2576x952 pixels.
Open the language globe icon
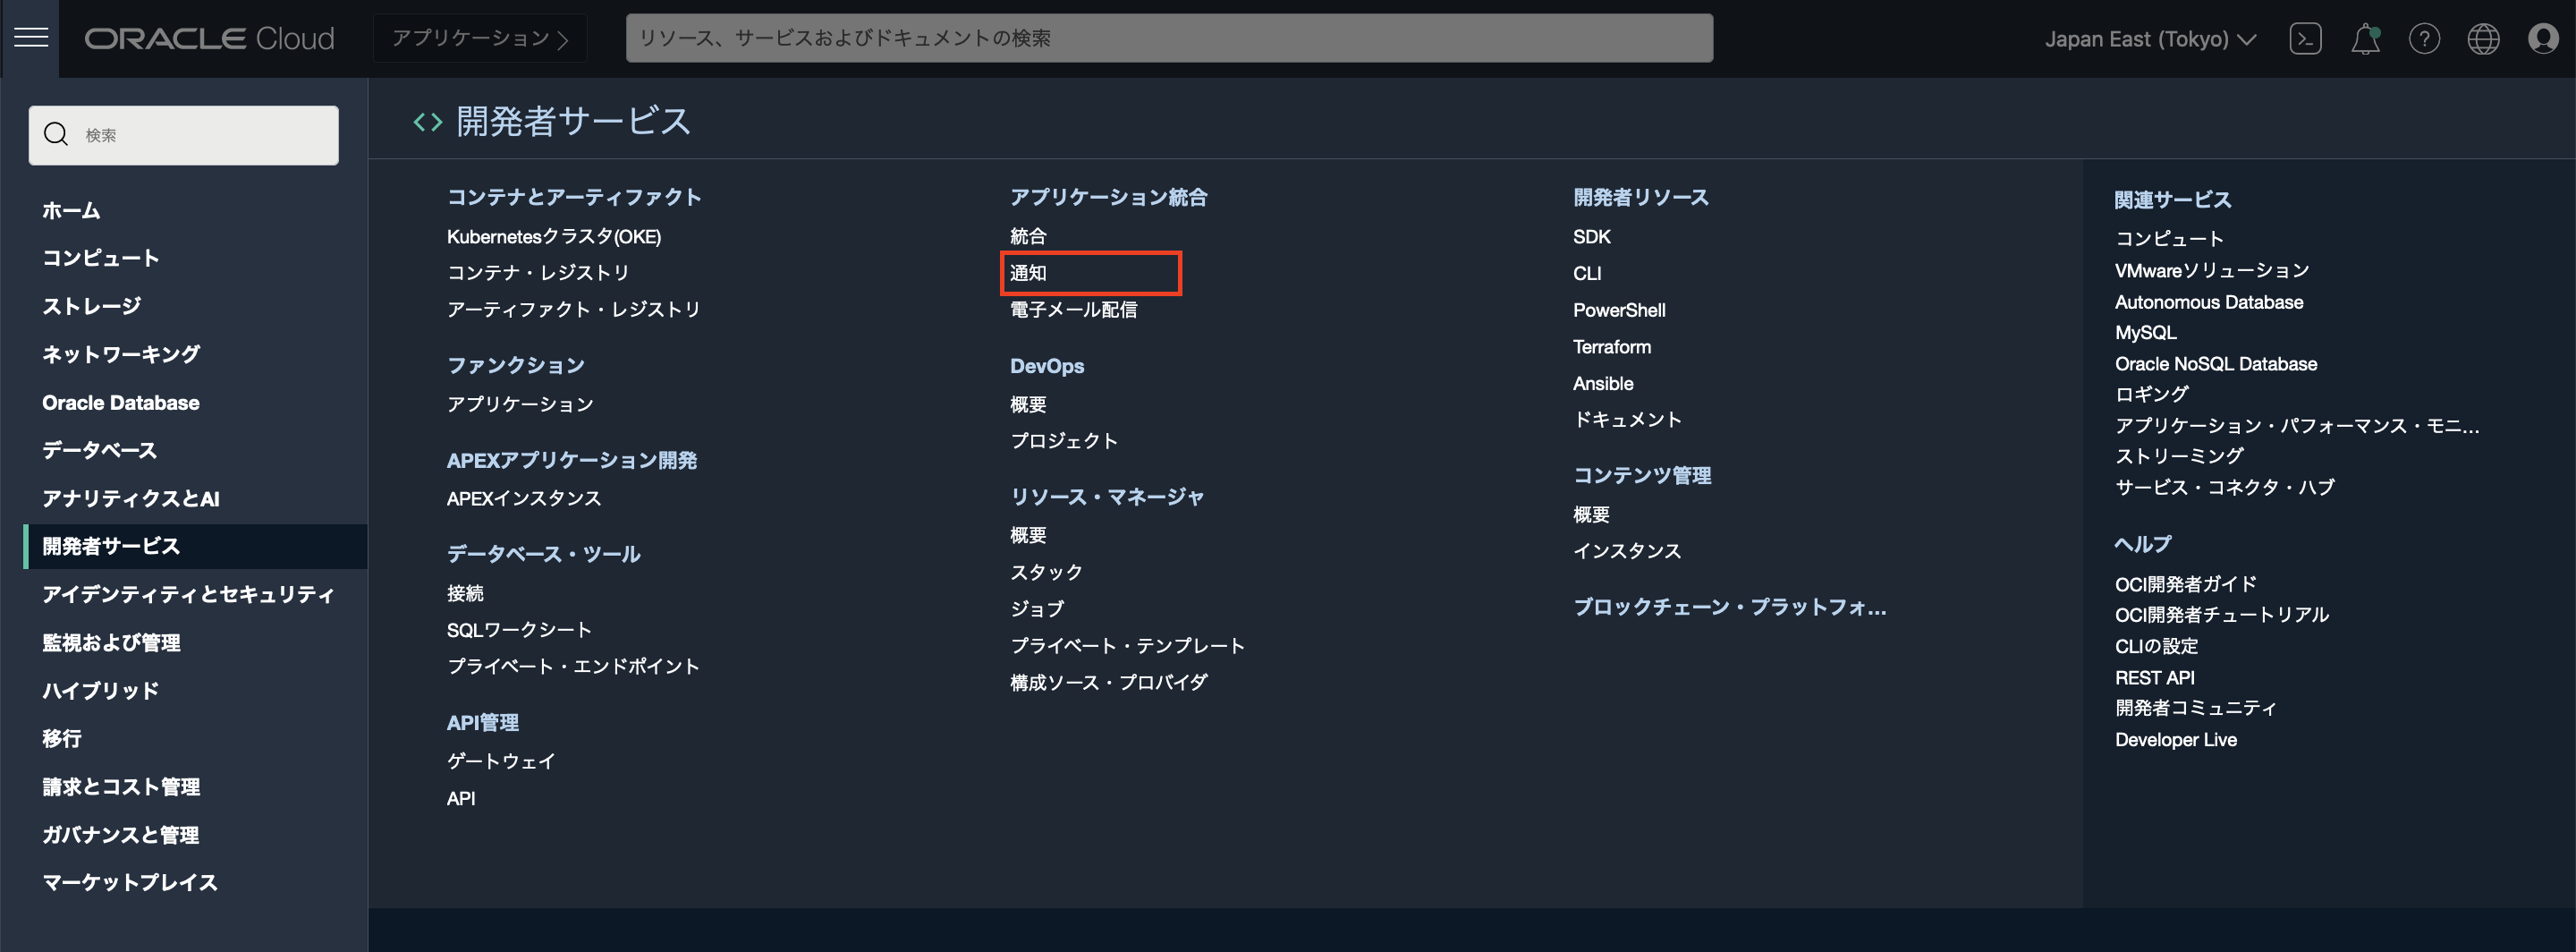(x=2483, y=38)
